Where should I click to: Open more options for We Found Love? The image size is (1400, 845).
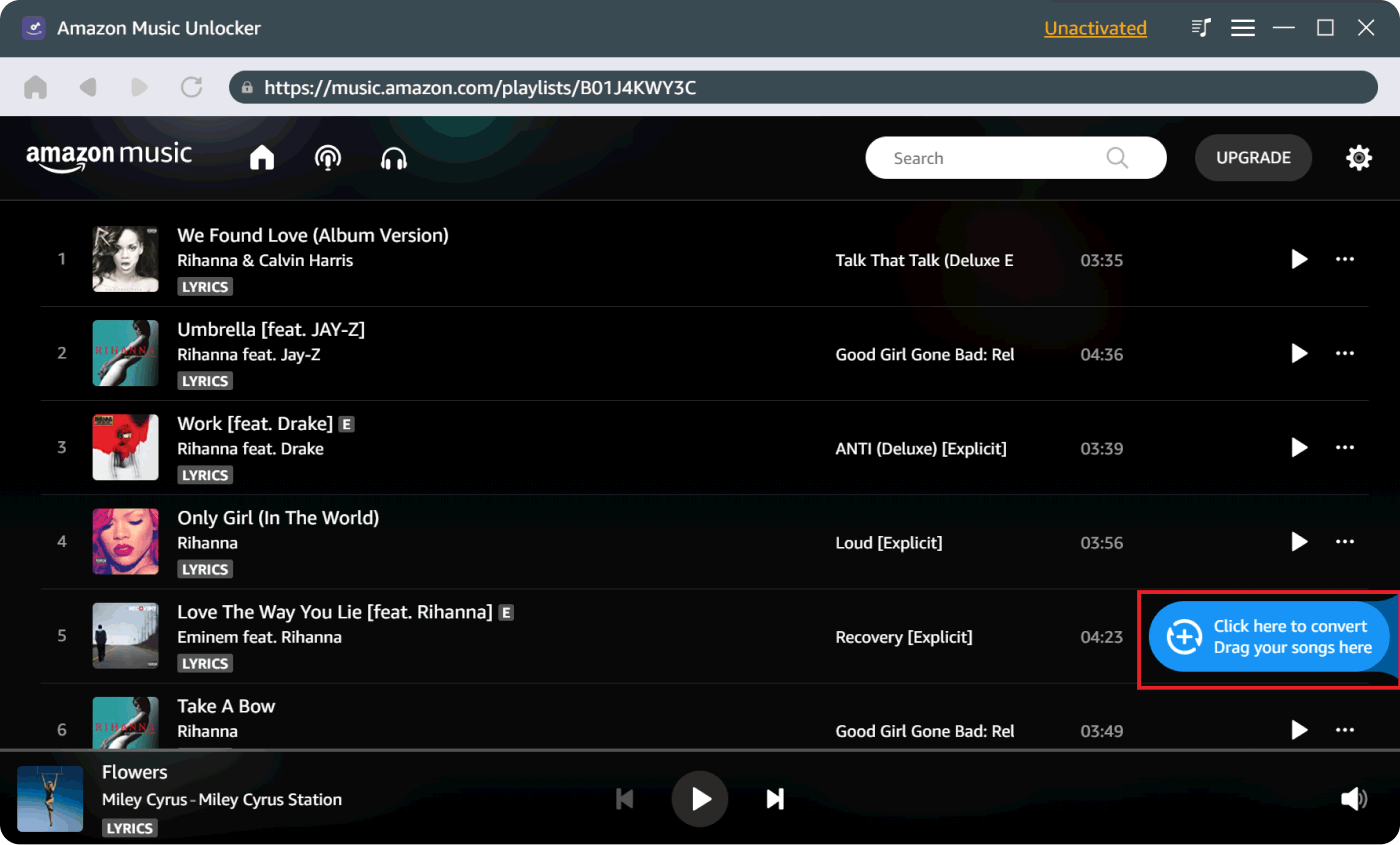[1345, 259]
